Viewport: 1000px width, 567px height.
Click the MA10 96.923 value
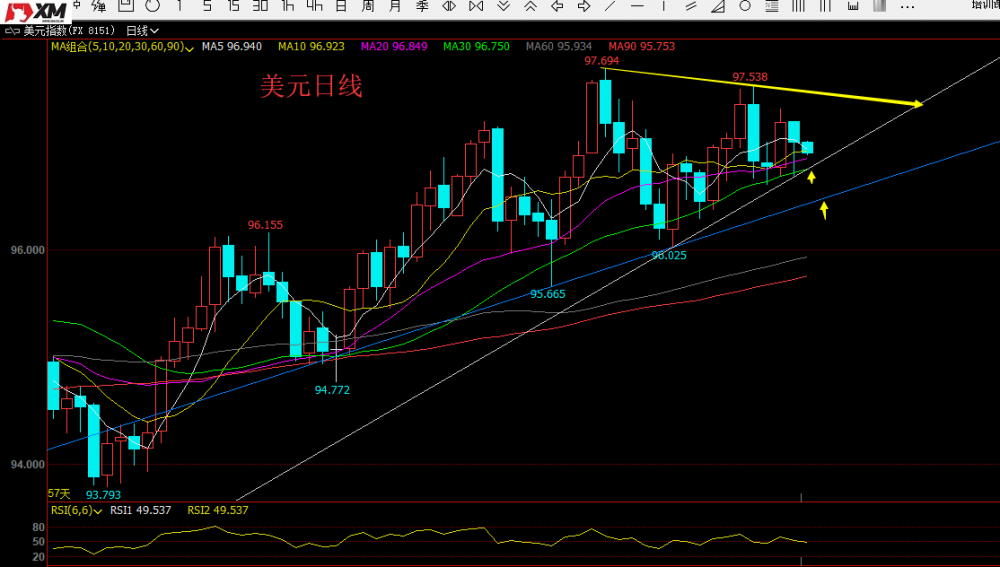311,47
